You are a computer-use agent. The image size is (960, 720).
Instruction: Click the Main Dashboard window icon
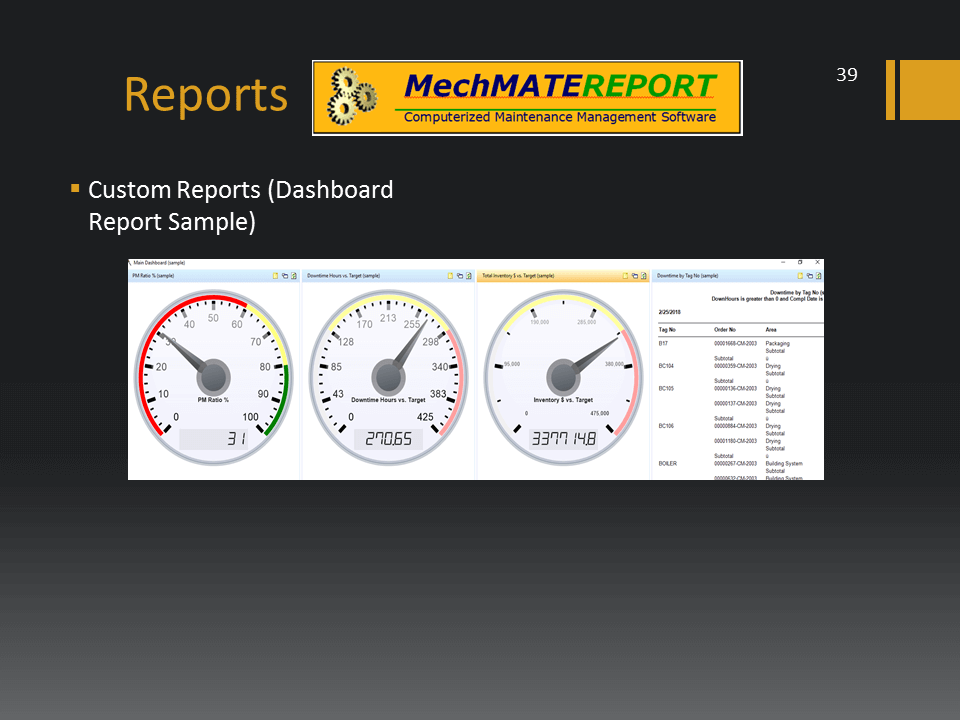(130, 263)
